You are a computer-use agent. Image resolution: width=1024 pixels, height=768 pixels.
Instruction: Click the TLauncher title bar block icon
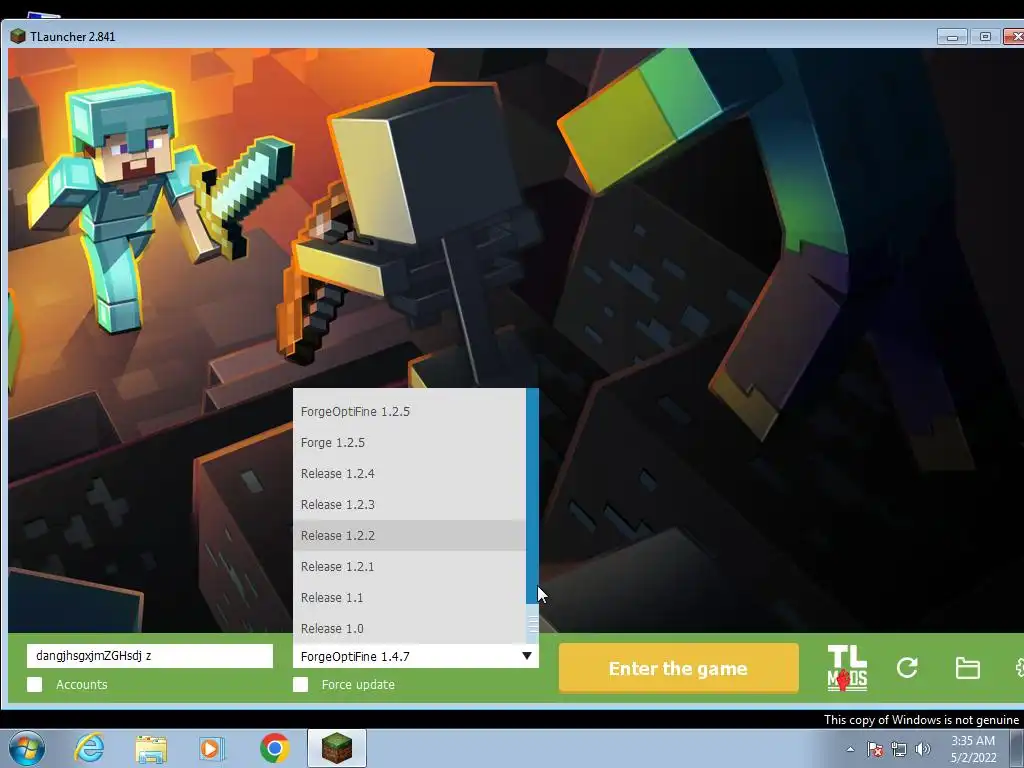[x=18, y=37]
